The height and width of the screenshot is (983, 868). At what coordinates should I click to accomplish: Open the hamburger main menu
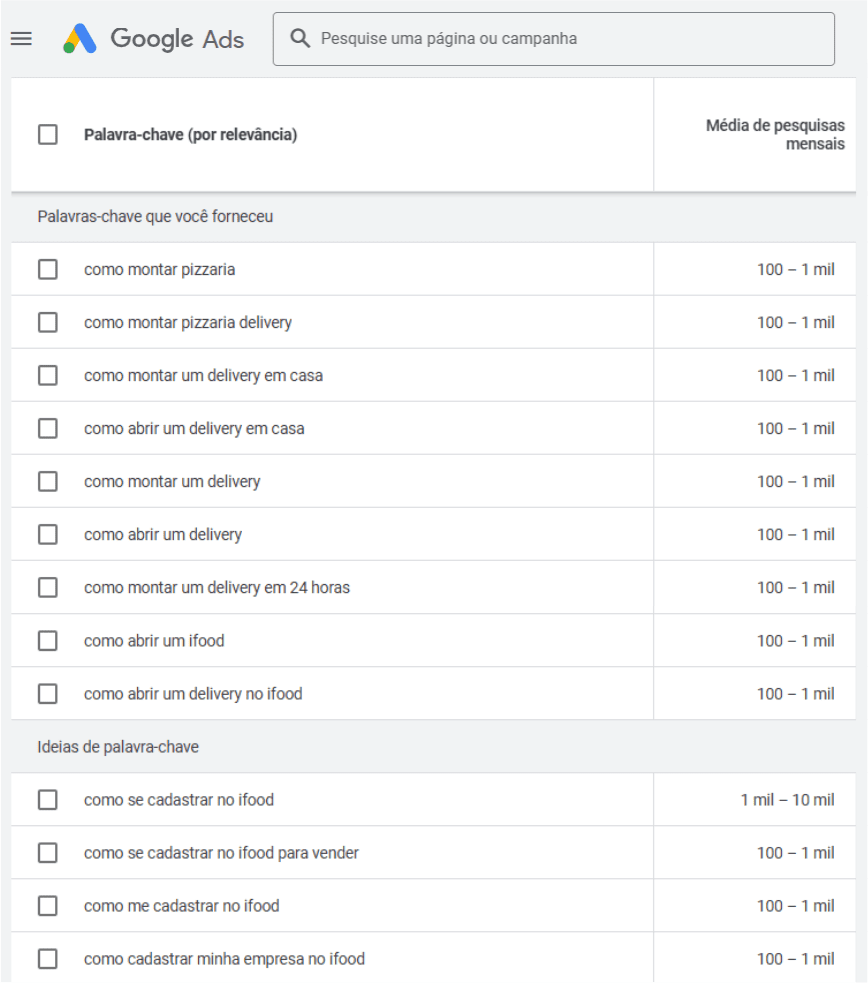tap(21, 39)
